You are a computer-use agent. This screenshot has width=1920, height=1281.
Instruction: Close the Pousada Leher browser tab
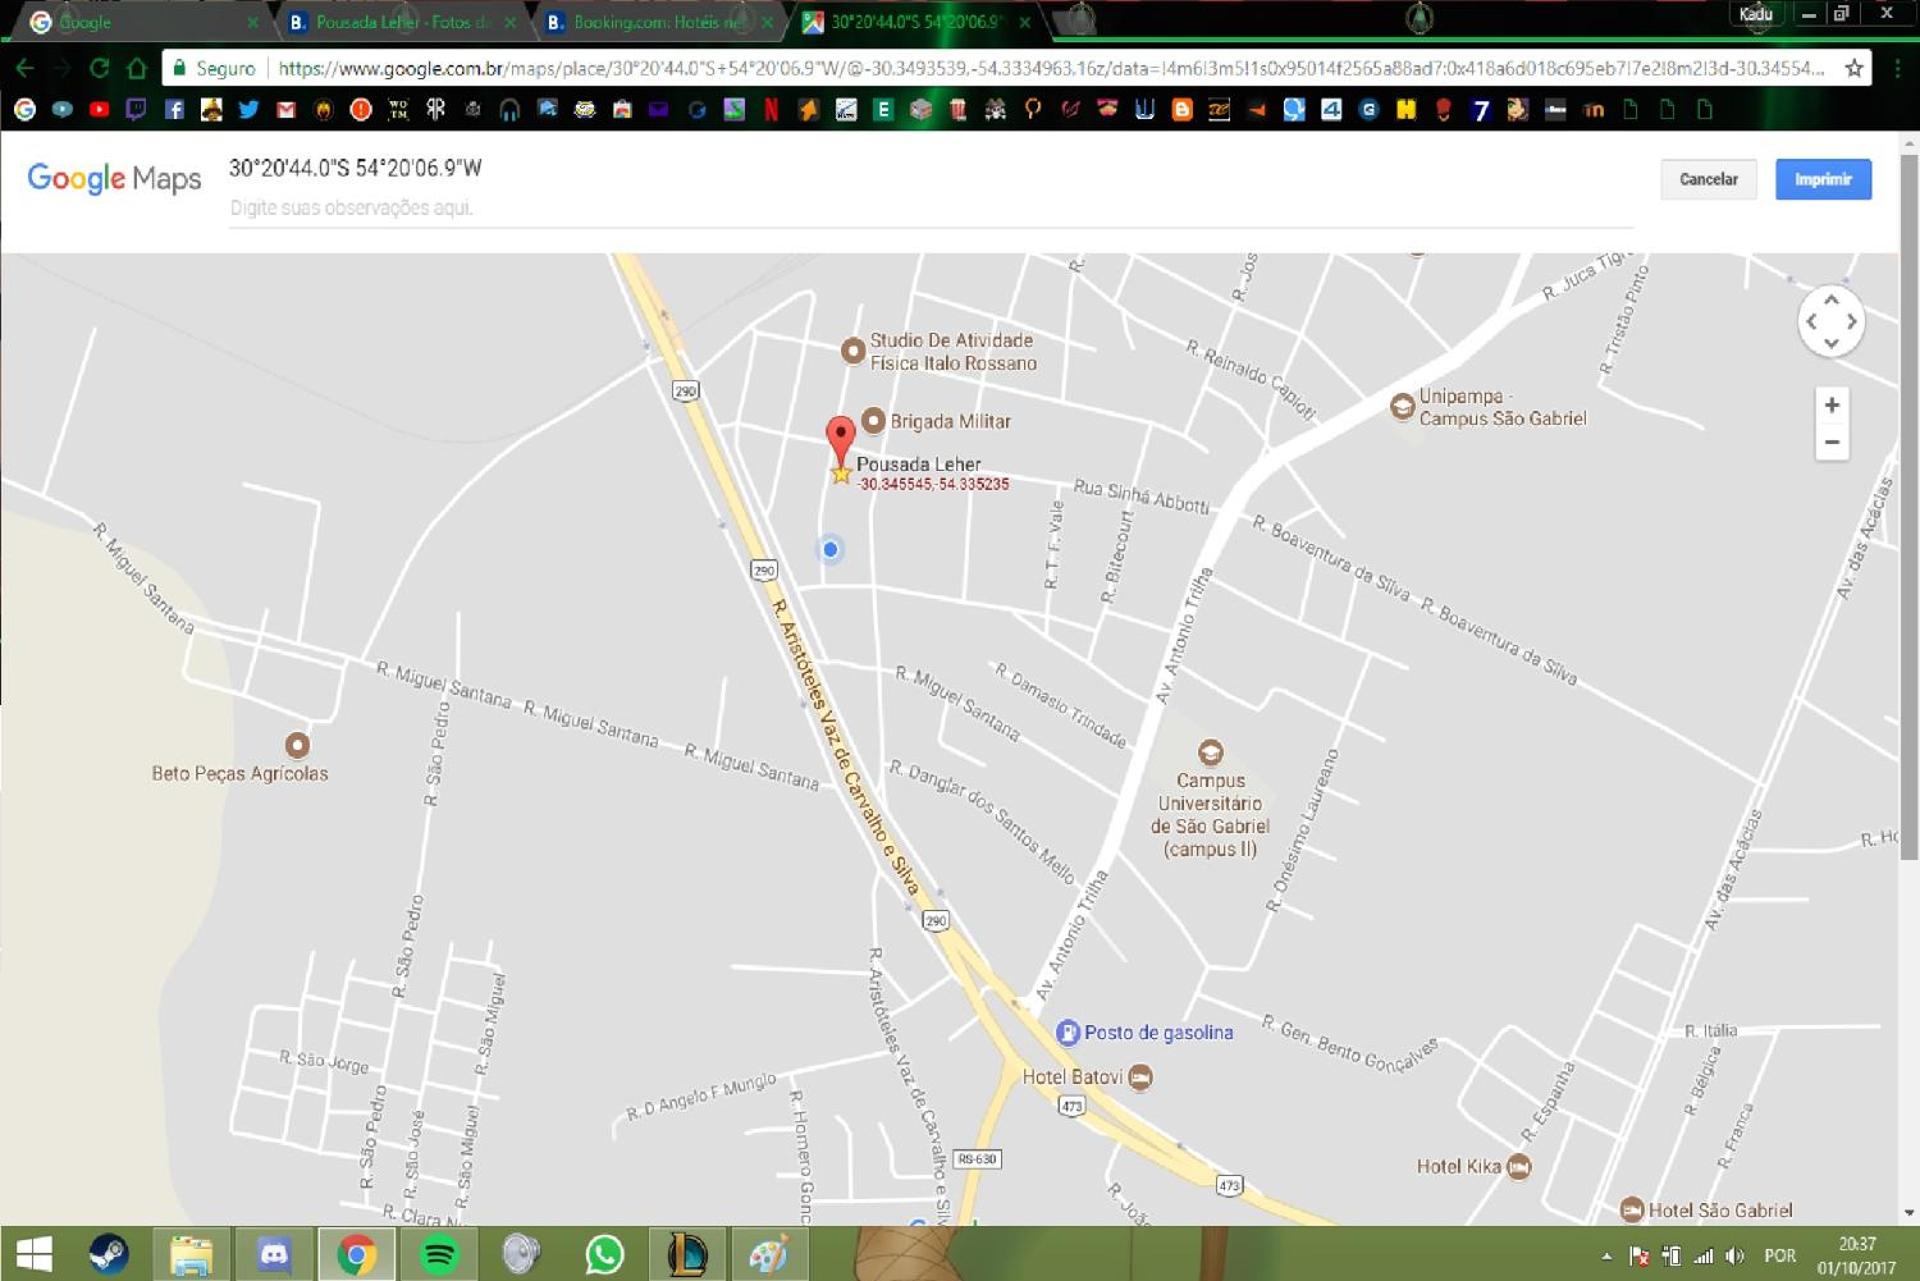(510, 22)
